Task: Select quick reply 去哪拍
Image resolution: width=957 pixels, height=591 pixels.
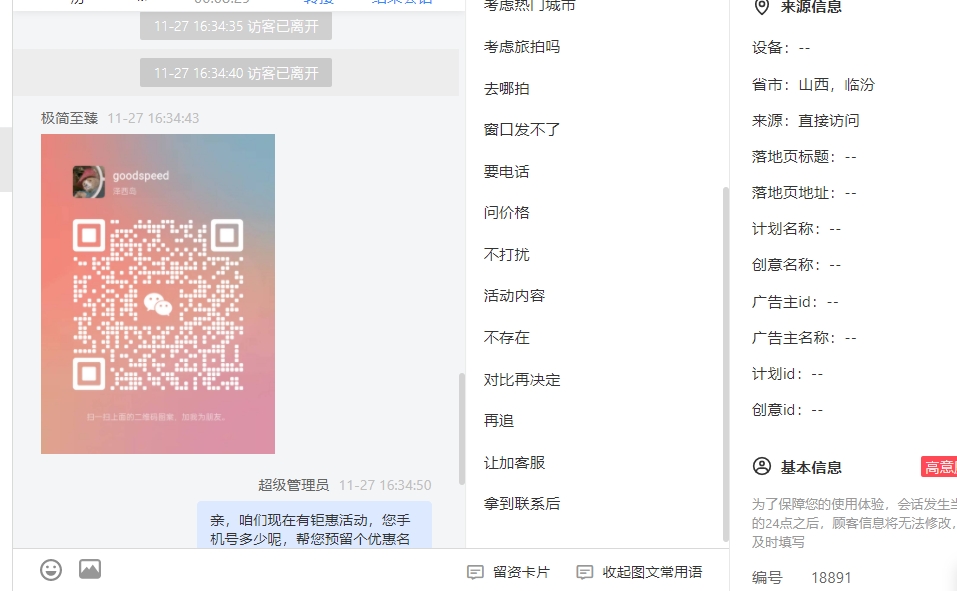Action: point(507,89)
